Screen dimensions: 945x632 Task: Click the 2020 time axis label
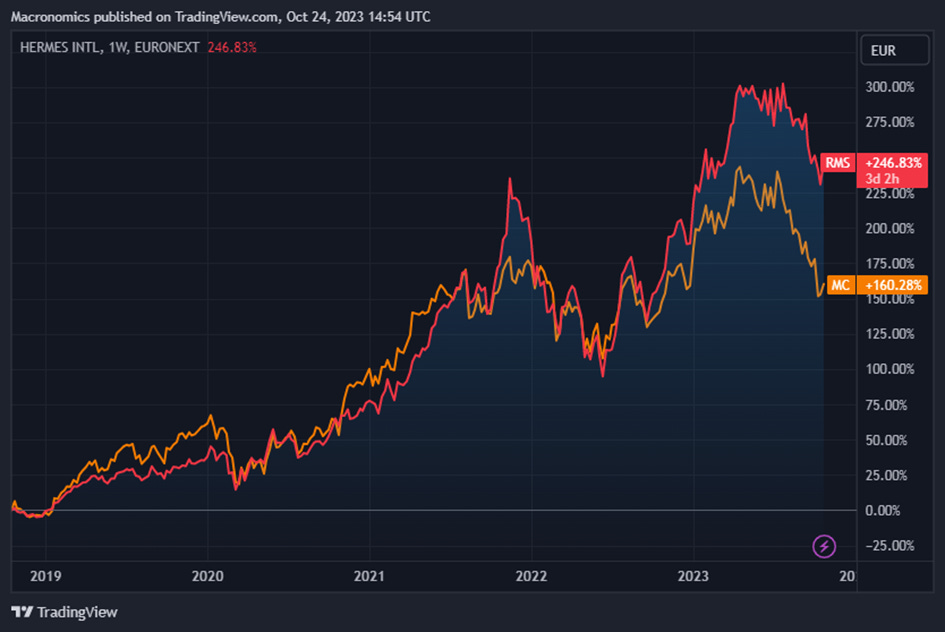click(x=207, y=576)
